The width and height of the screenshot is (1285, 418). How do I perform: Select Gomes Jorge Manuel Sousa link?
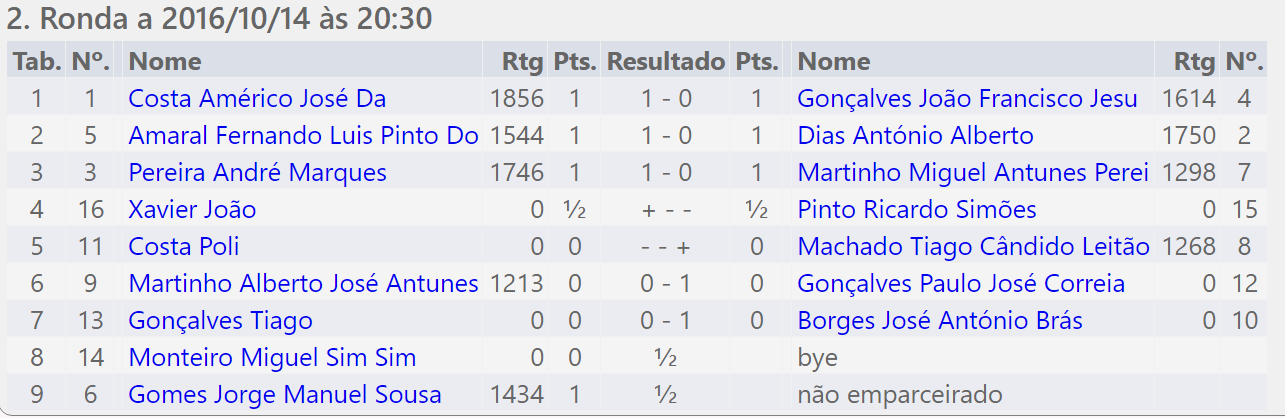(285, 395)
